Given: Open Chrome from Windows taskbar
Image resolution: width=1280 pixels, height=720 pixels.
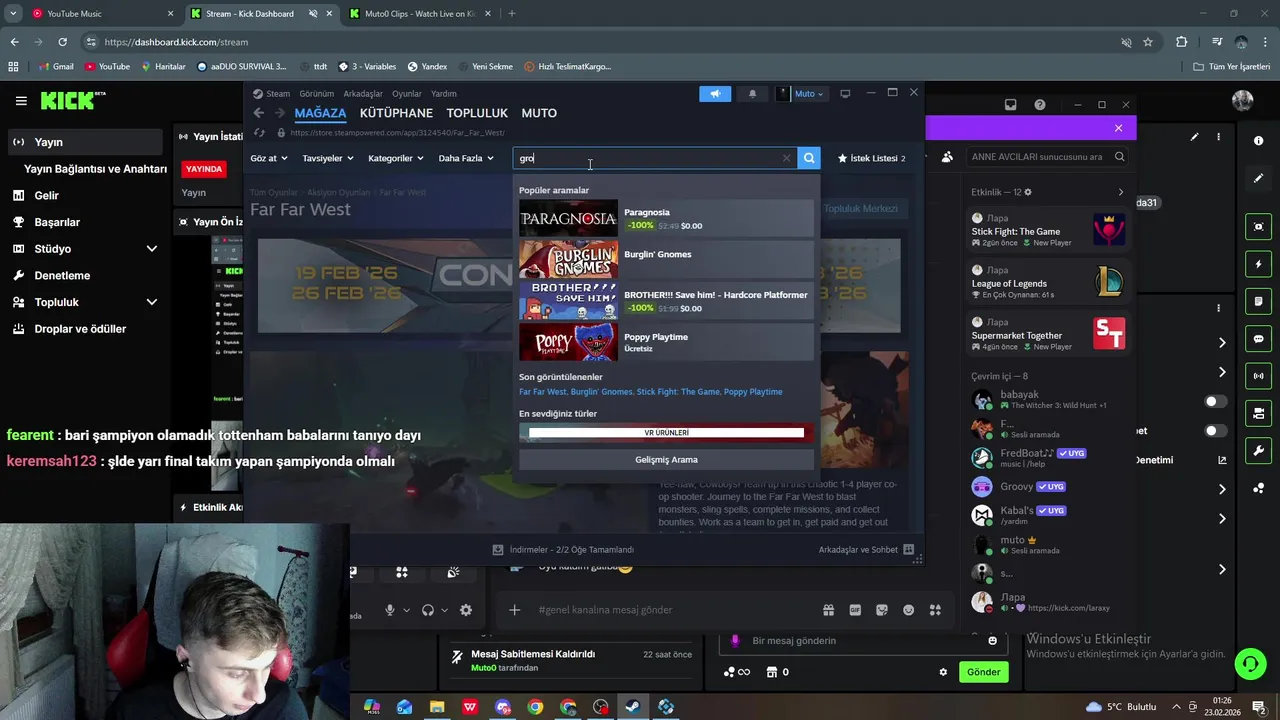Looking at the screenshot, I should tap(535, 707).
